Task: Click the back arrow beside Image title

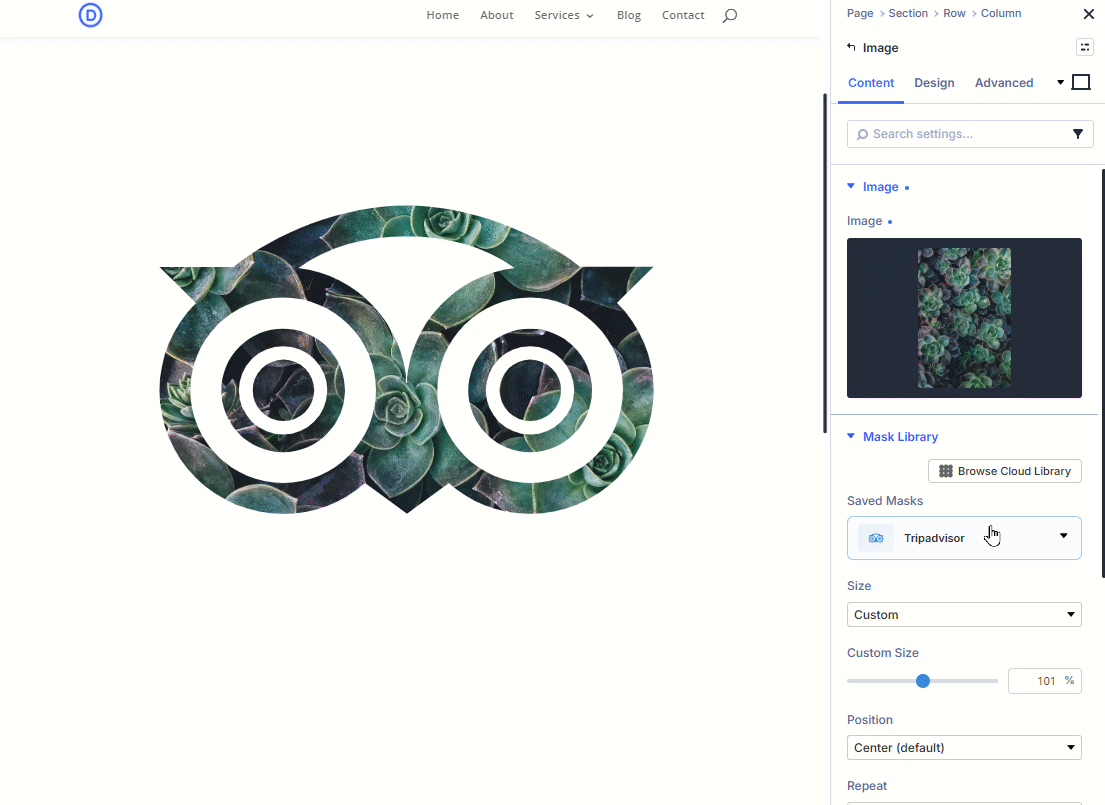Action: tap(851, 47)
